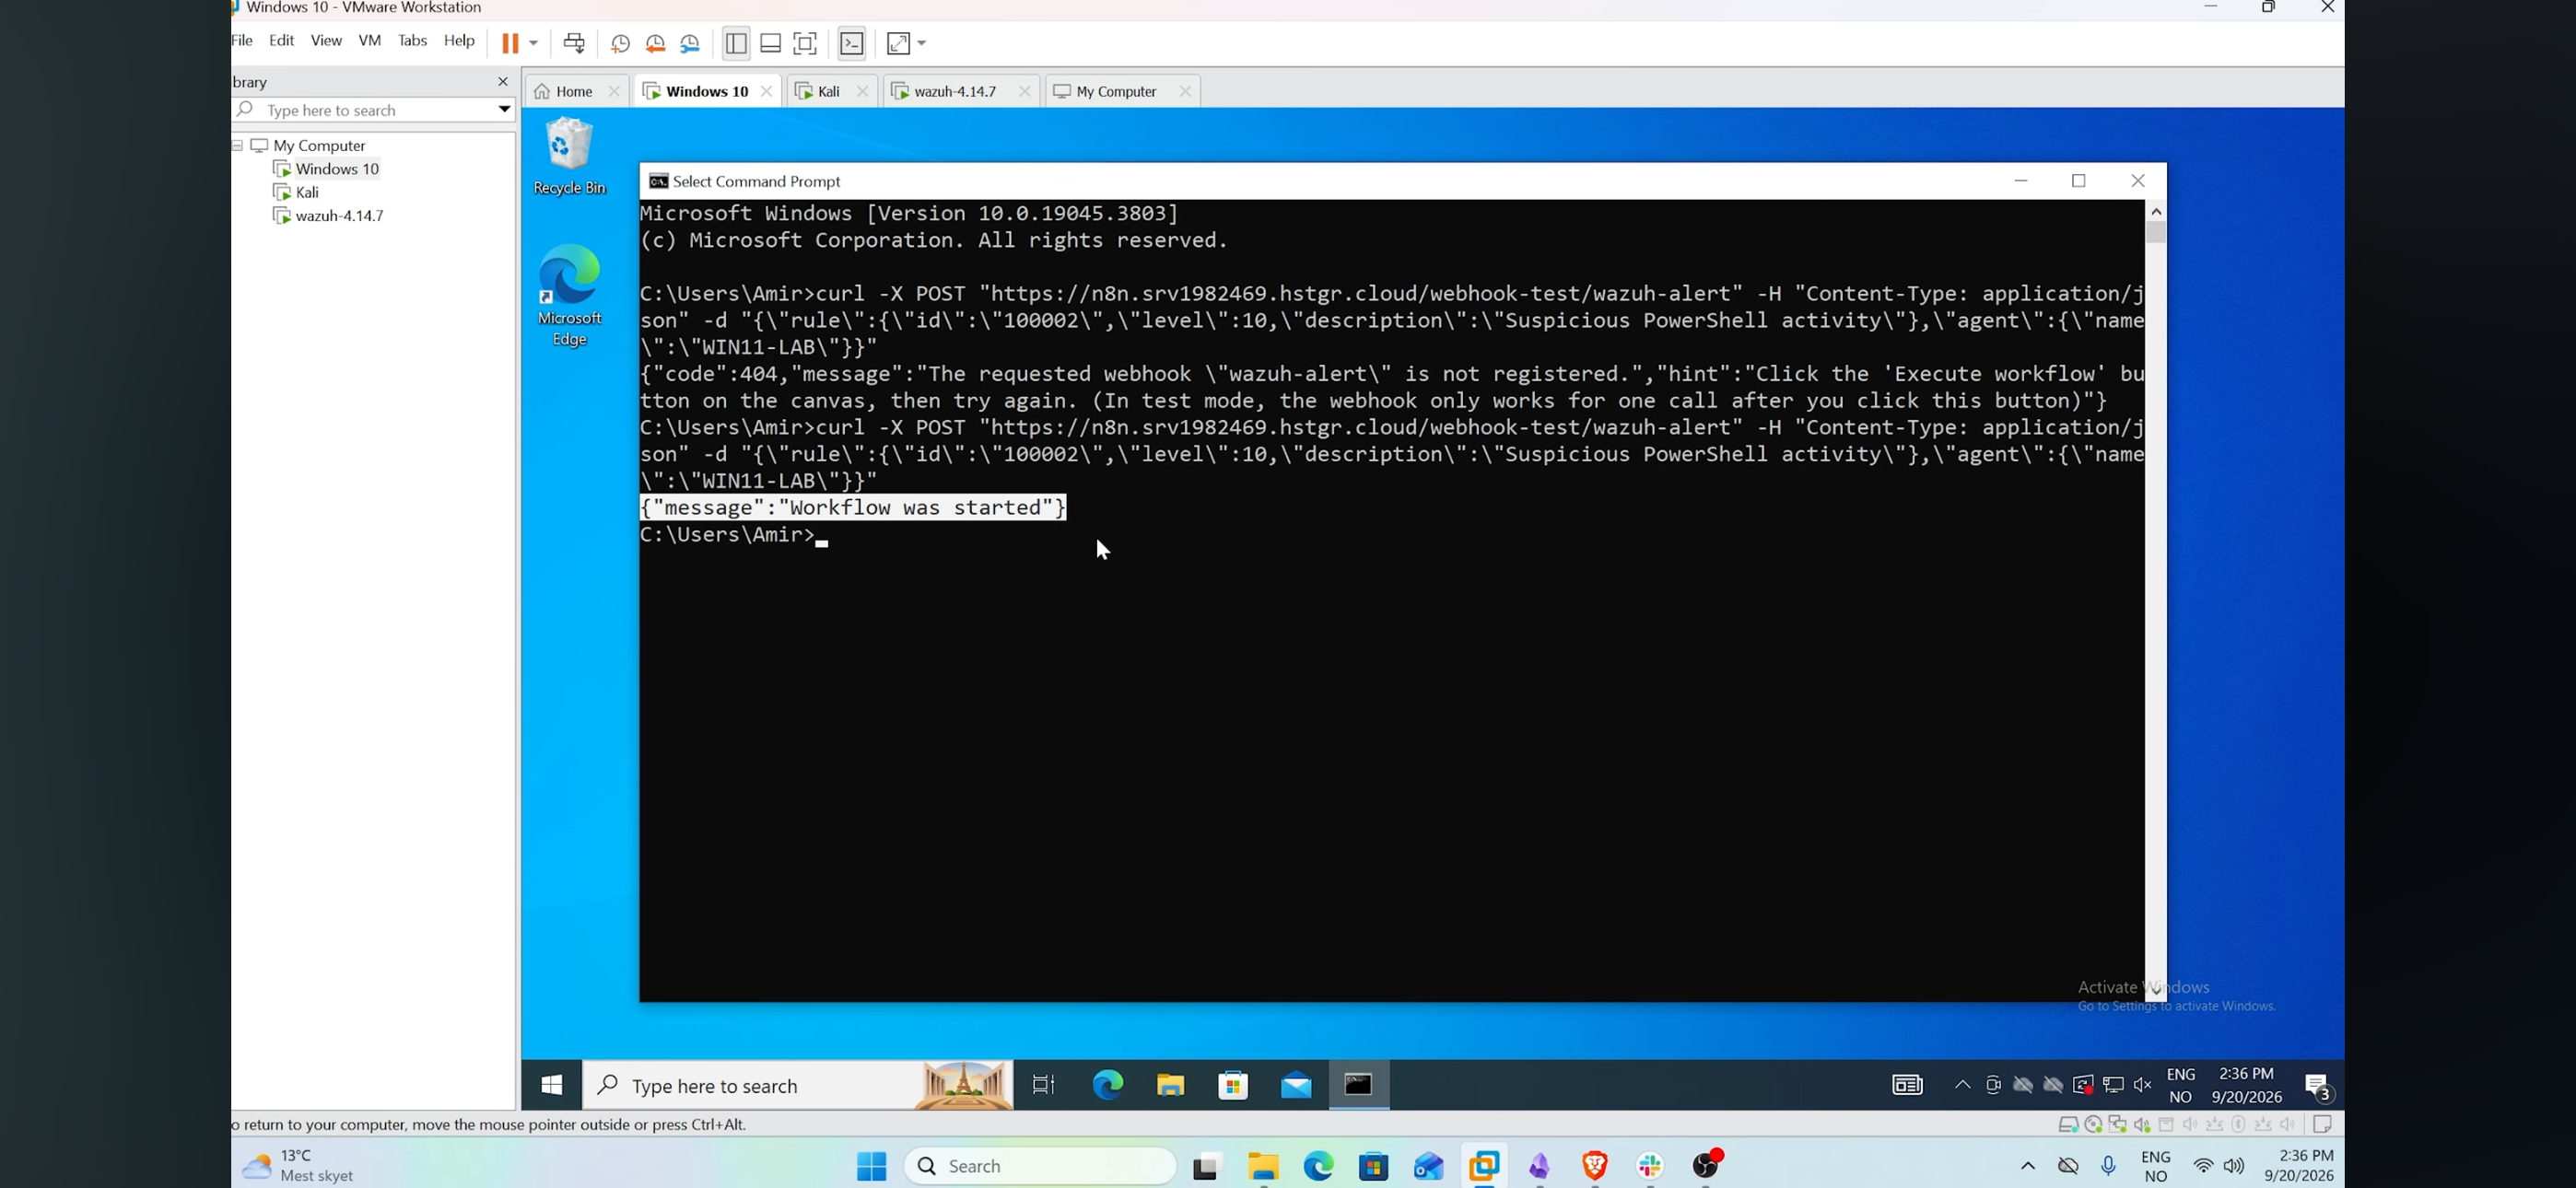Toggle the library sidebar view button
2576x1188 pixels.
736,43
